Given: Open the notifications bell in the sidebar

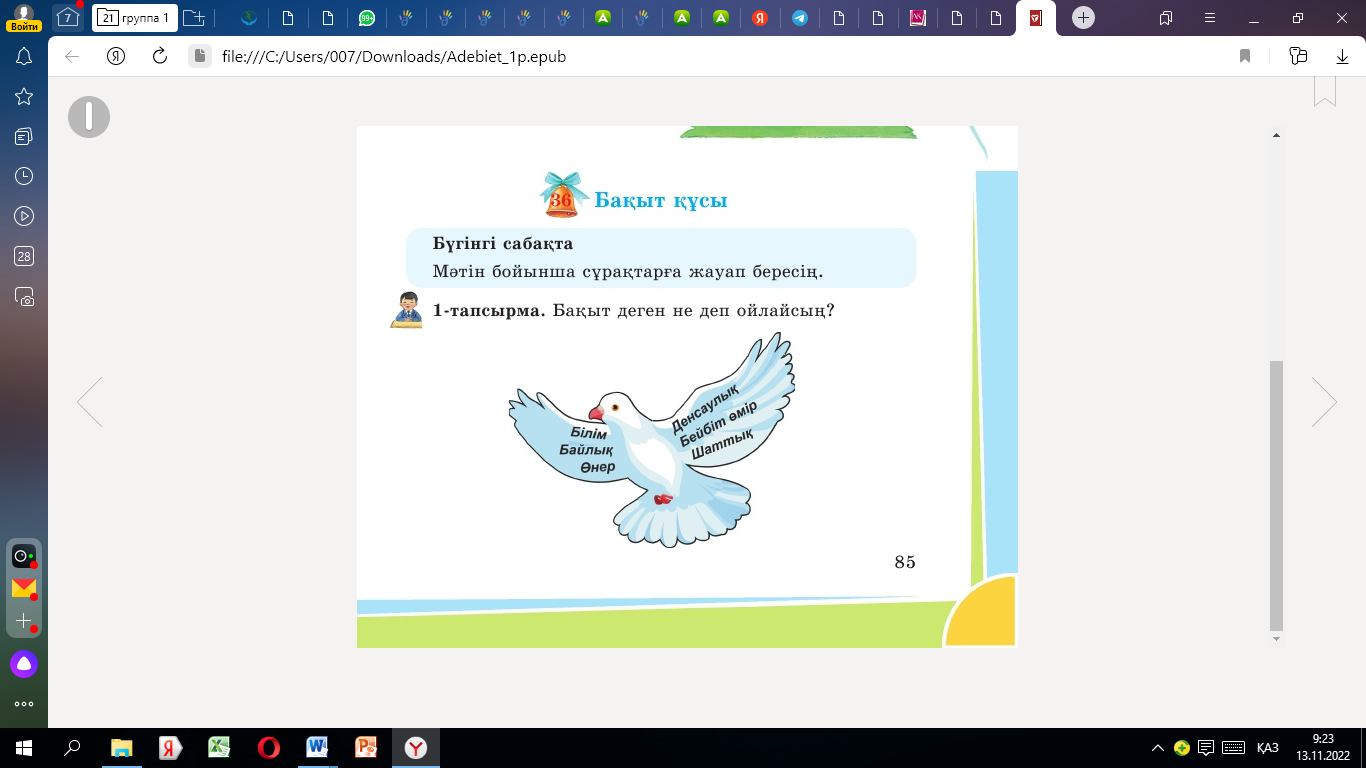Looking at the screenshot, I should tap(24, 56).
